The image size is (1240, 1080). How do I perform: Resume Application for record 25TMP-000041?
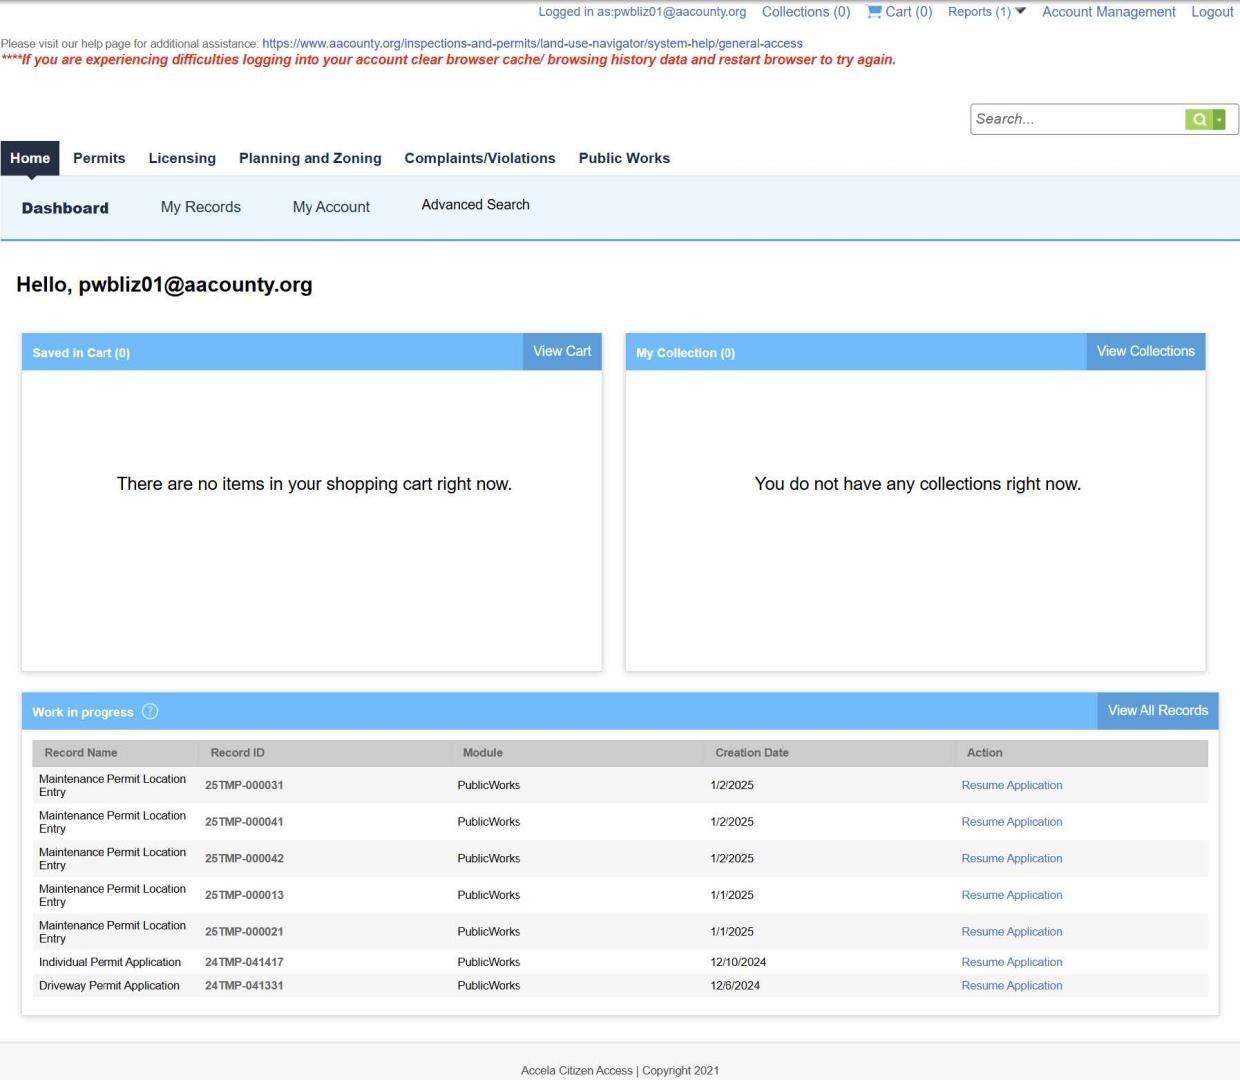[x=1012, y=822]
